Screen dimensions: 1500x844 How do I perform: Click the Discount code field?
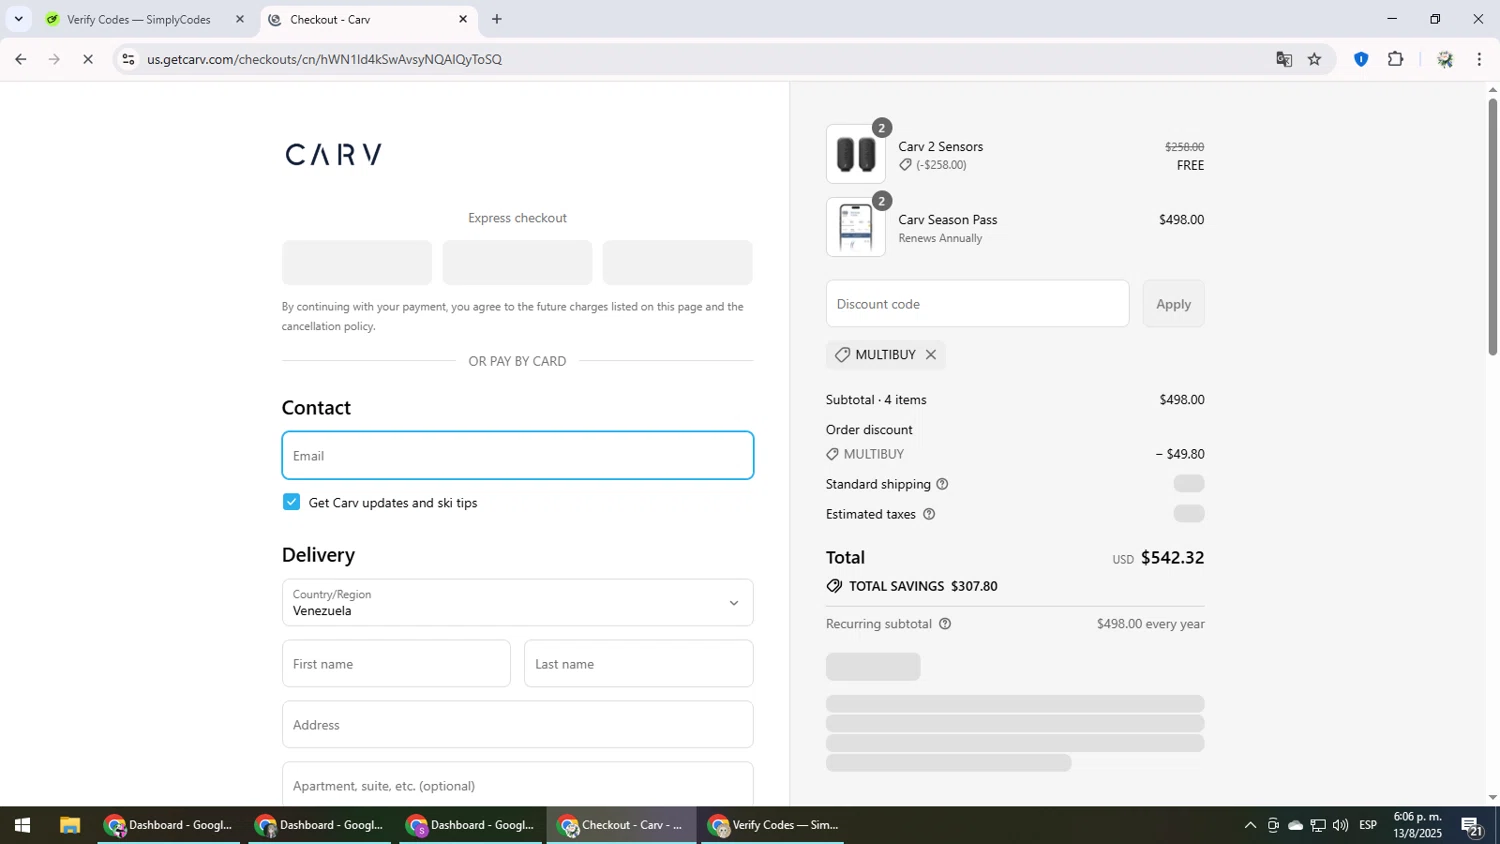tap(977, 304)
